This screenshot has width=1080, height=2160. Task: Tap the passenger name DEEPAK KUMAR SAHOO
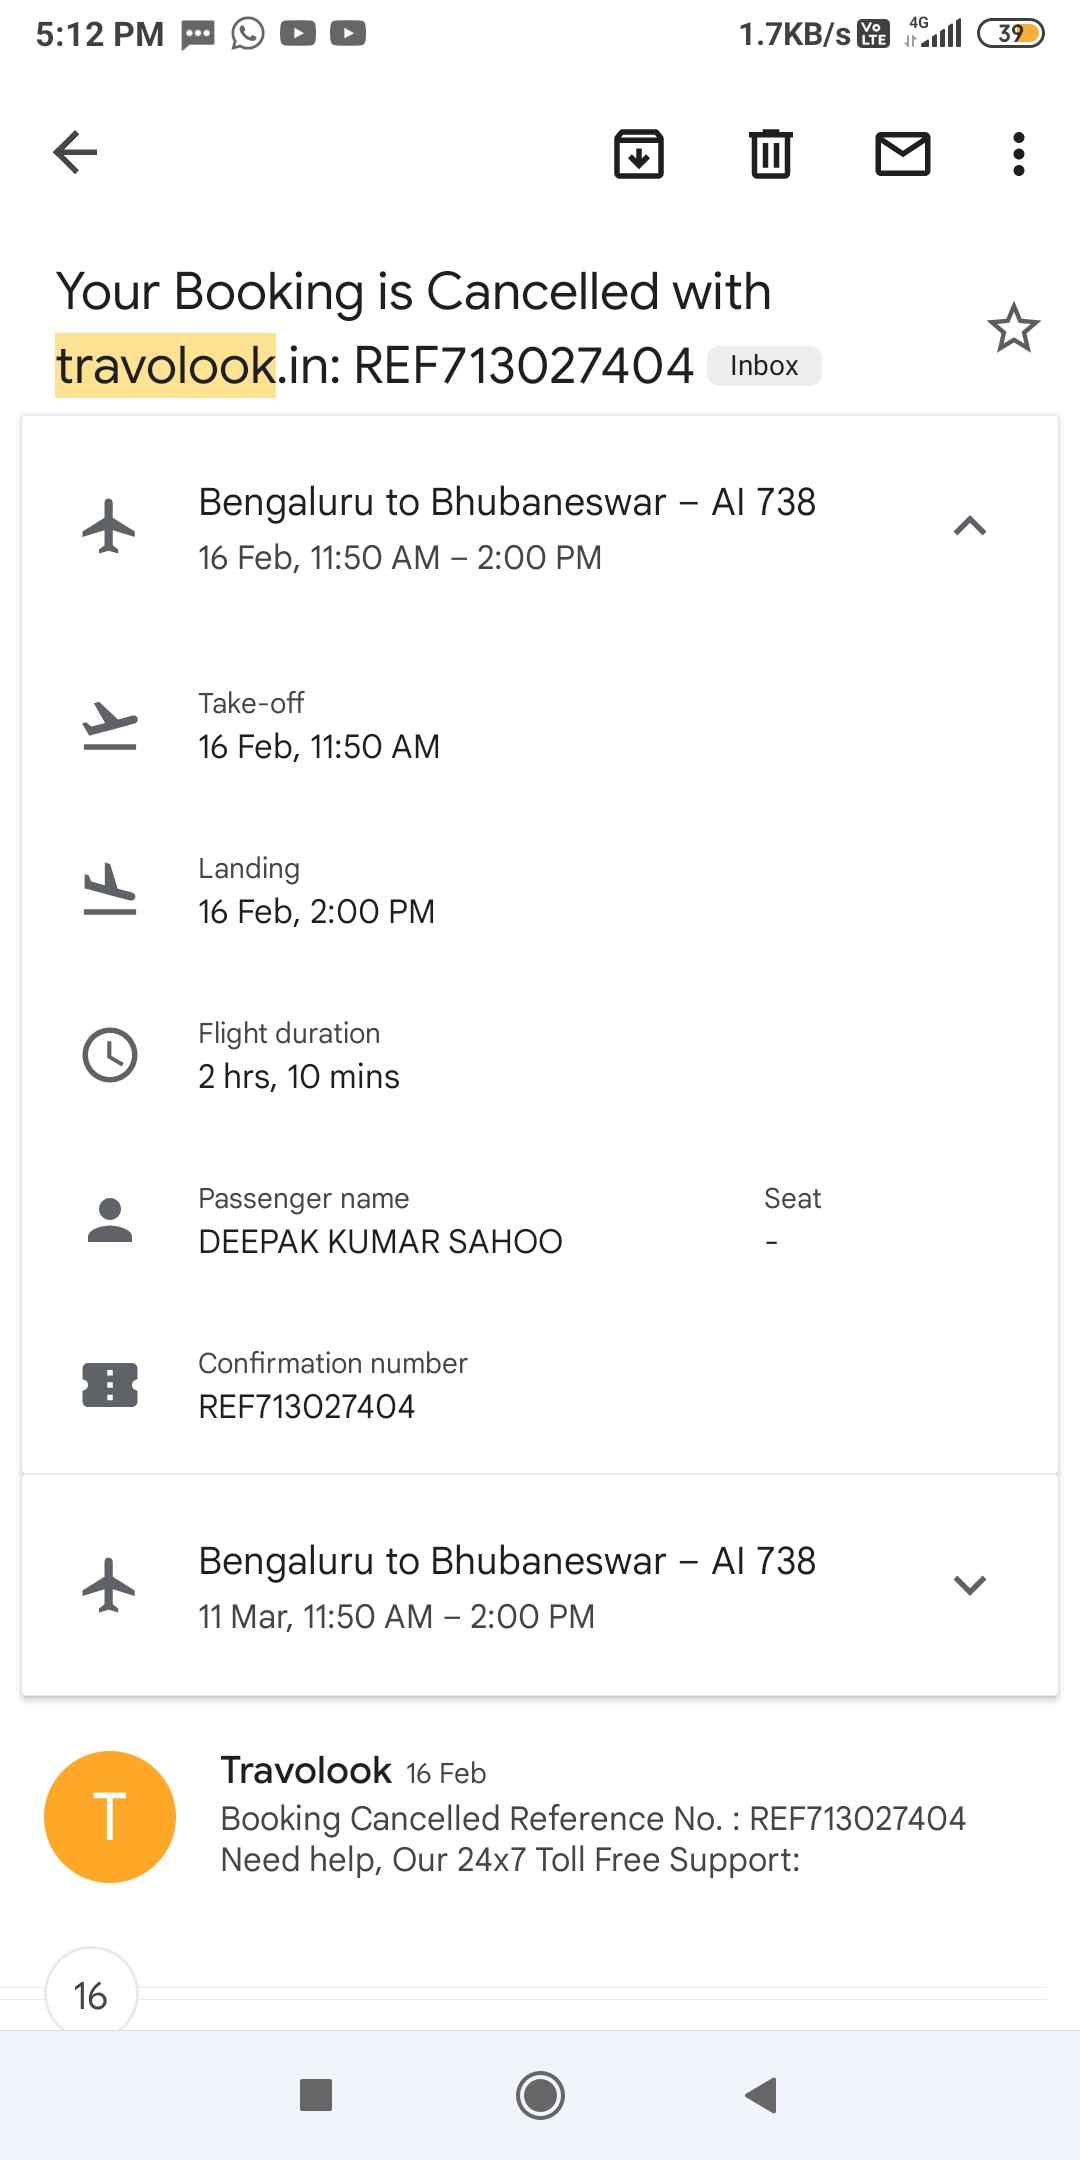(x=380, y=1242)
